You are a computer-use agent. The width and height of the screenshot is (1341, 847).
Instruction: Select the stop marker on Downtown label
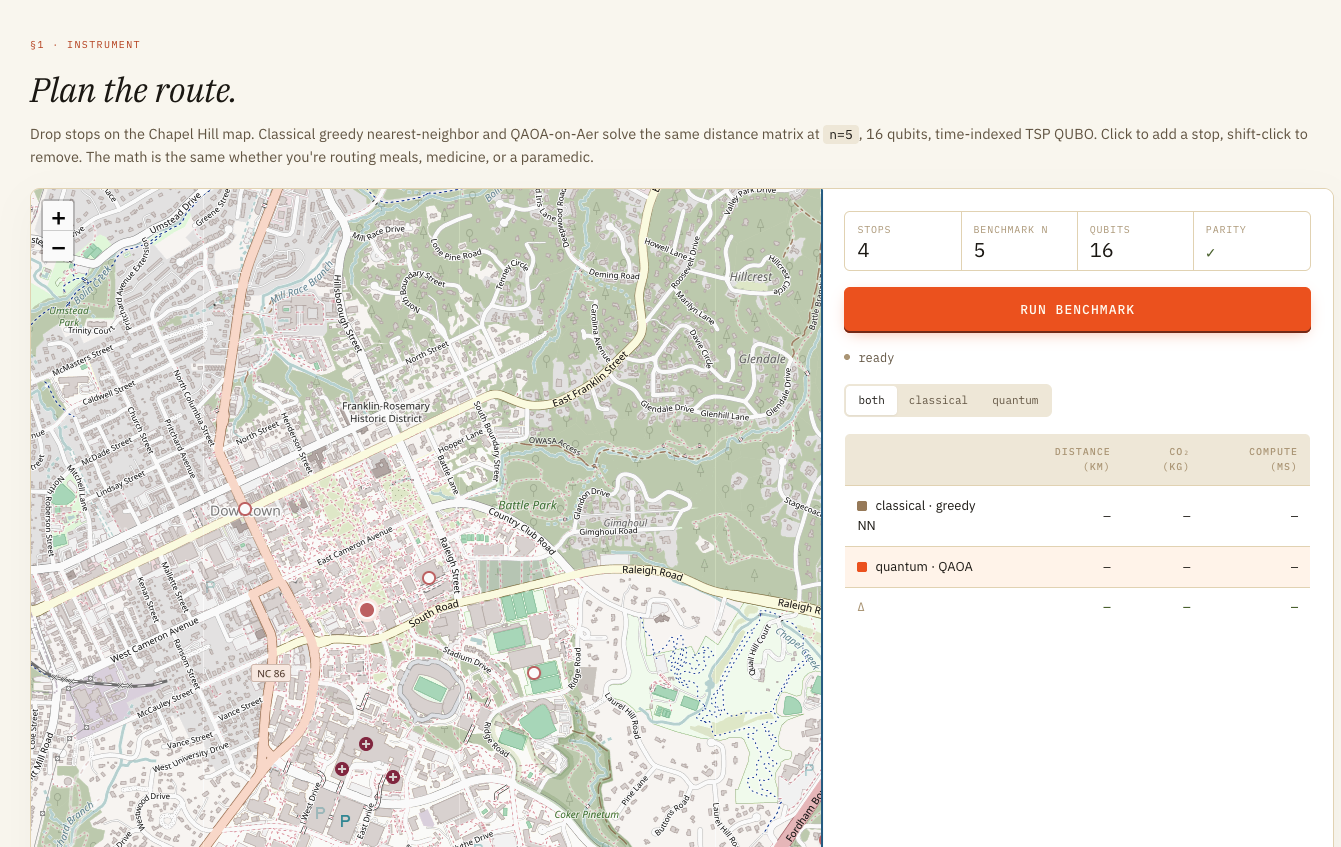click(244, 509)
